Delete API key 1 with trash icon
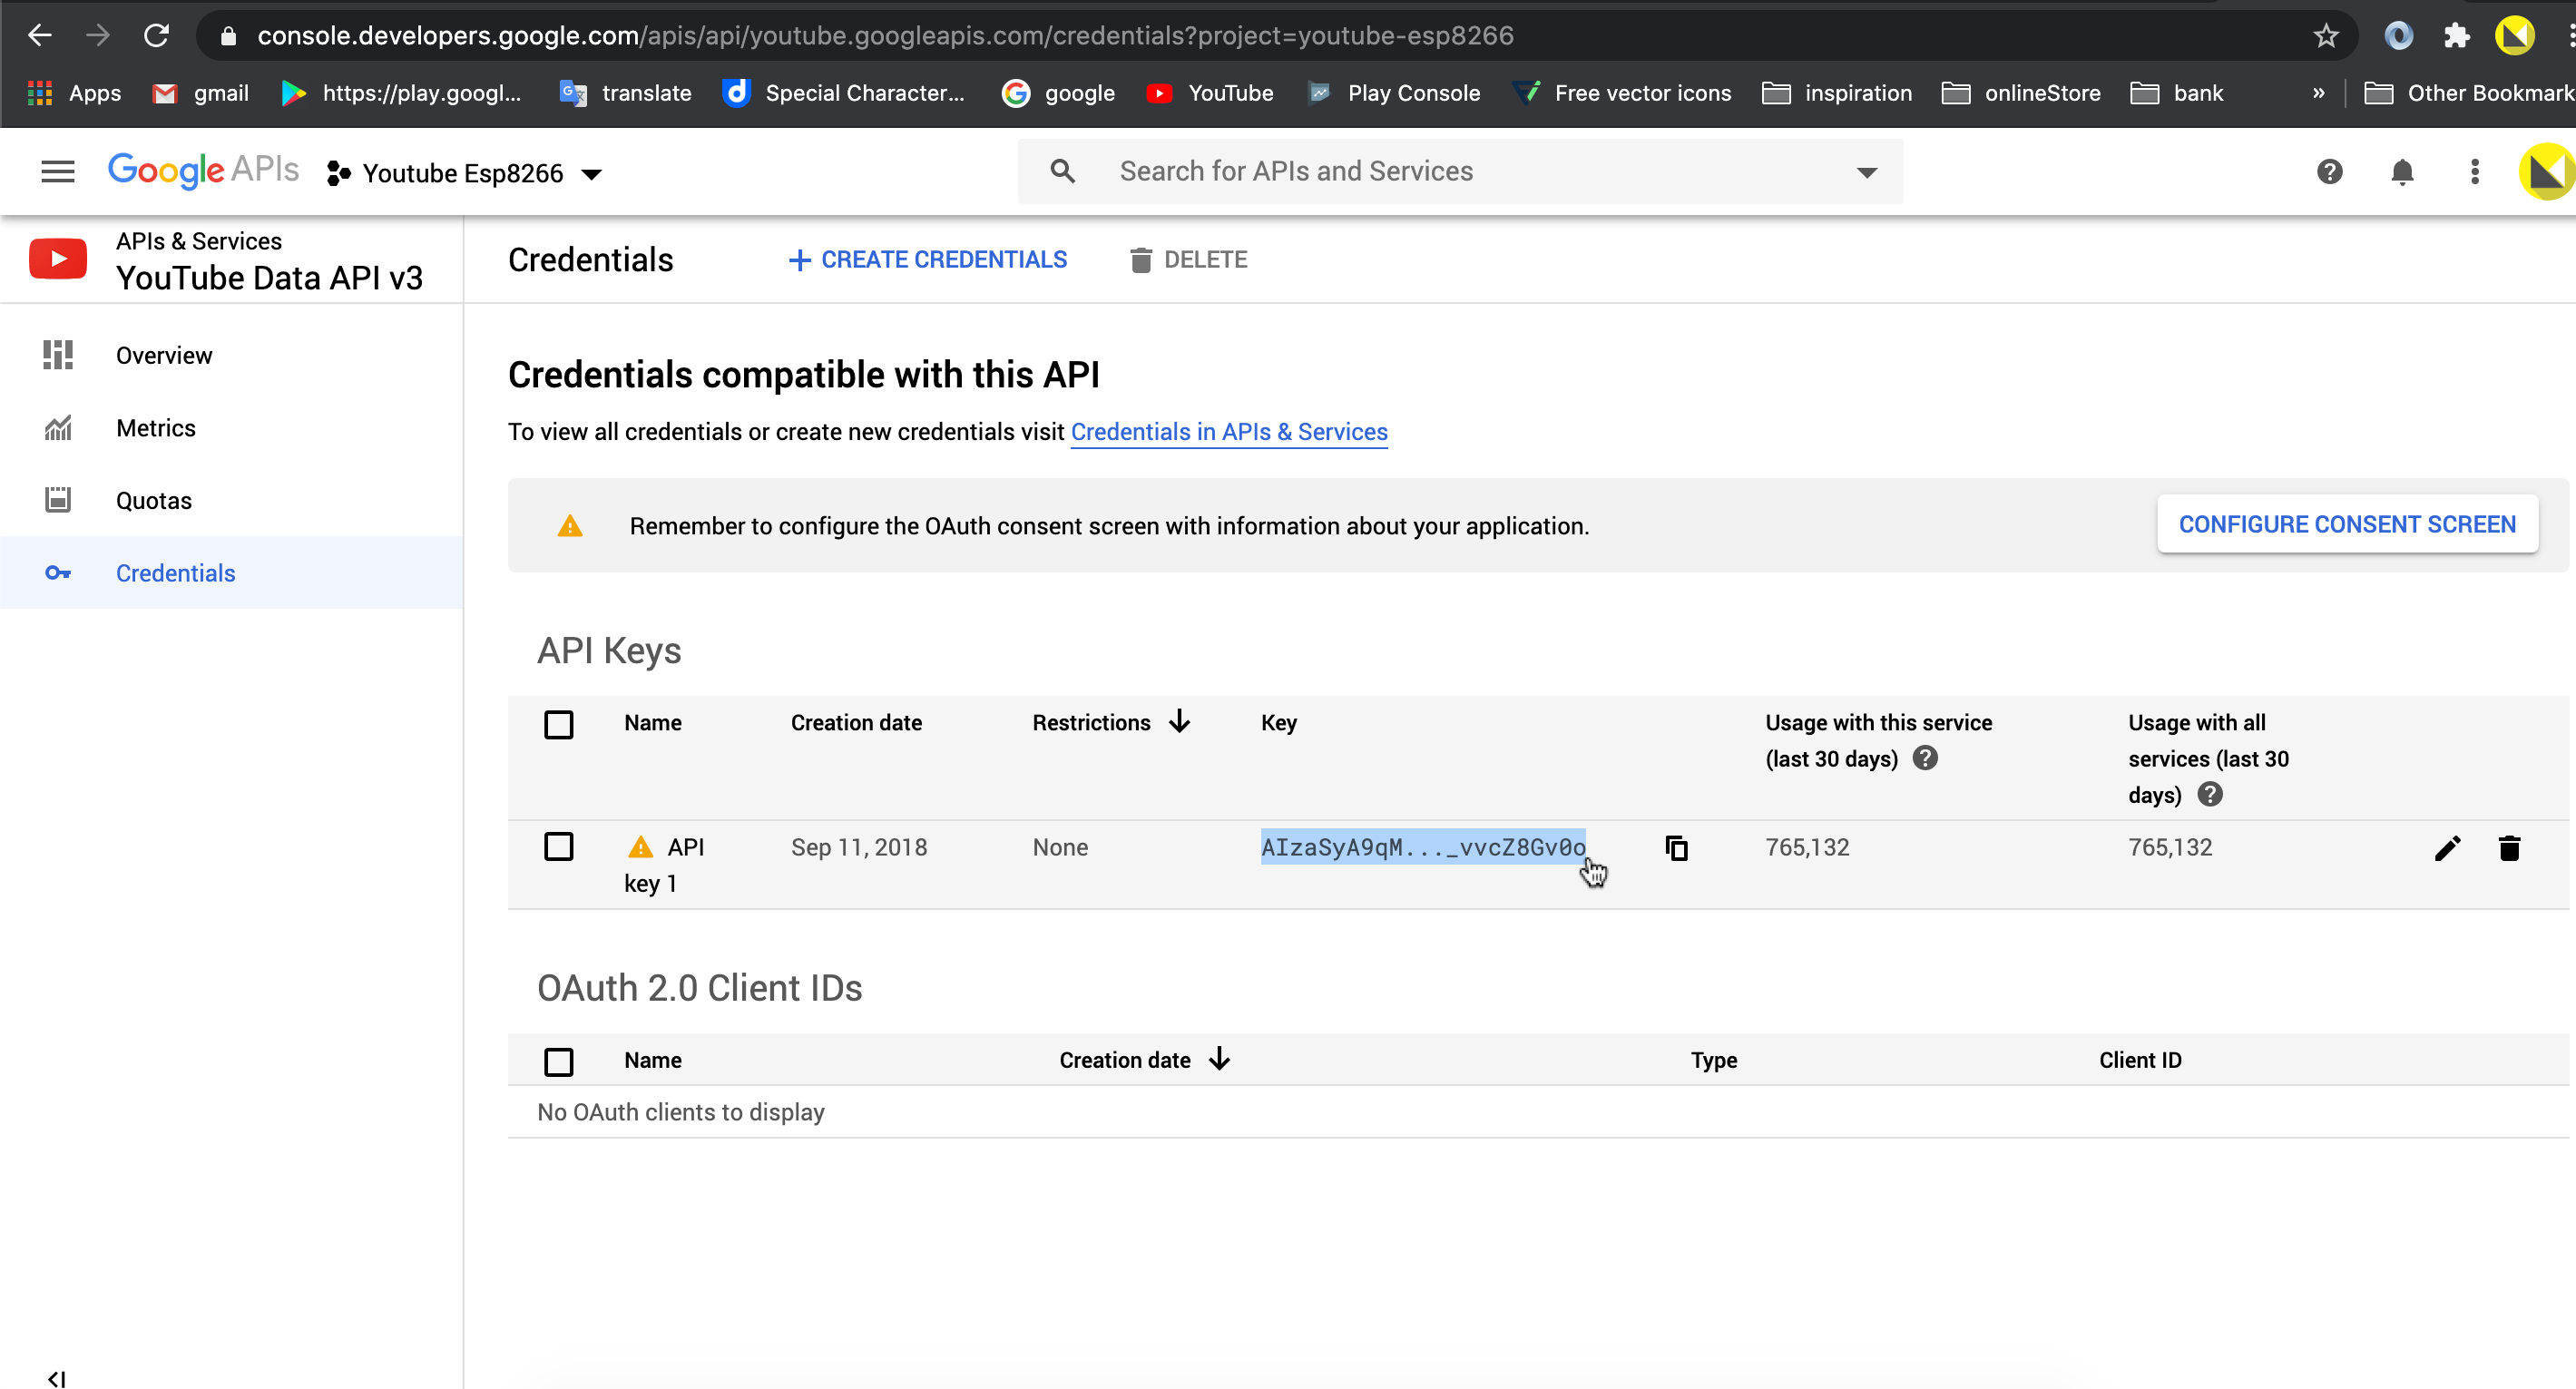Image resolution: width=2576 pixels, height=1389 pixels. point(2509,848)
